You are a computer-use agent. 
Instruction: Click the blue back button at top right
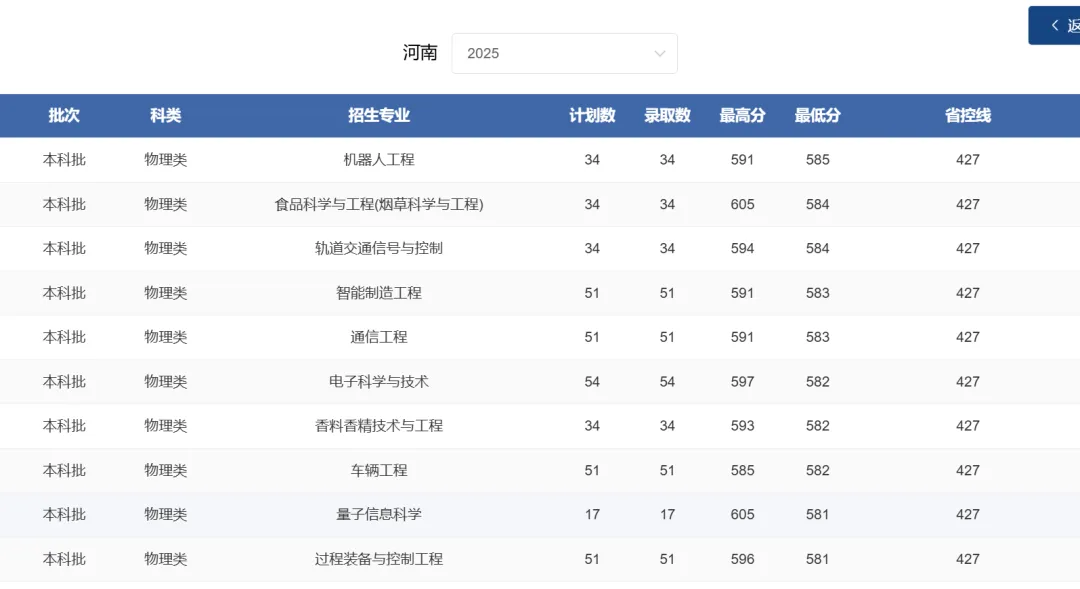click(1054, 25)
